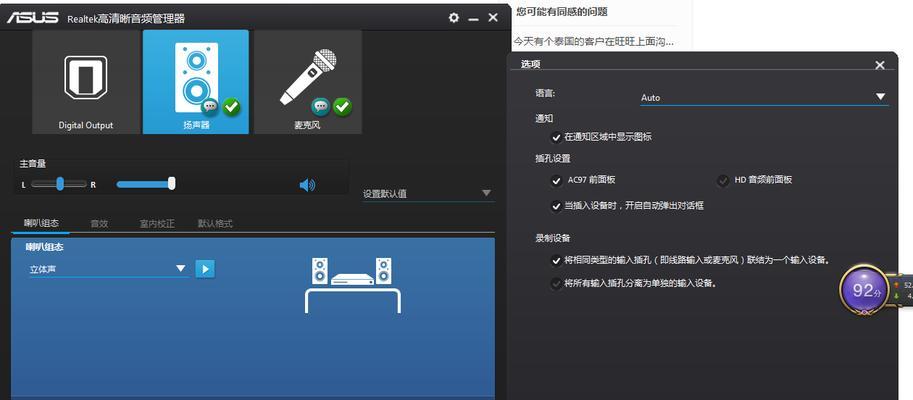Open the 语言 Auto language dropdown
The height and width of the screenshot is (400, 913).
coord(765,97)
